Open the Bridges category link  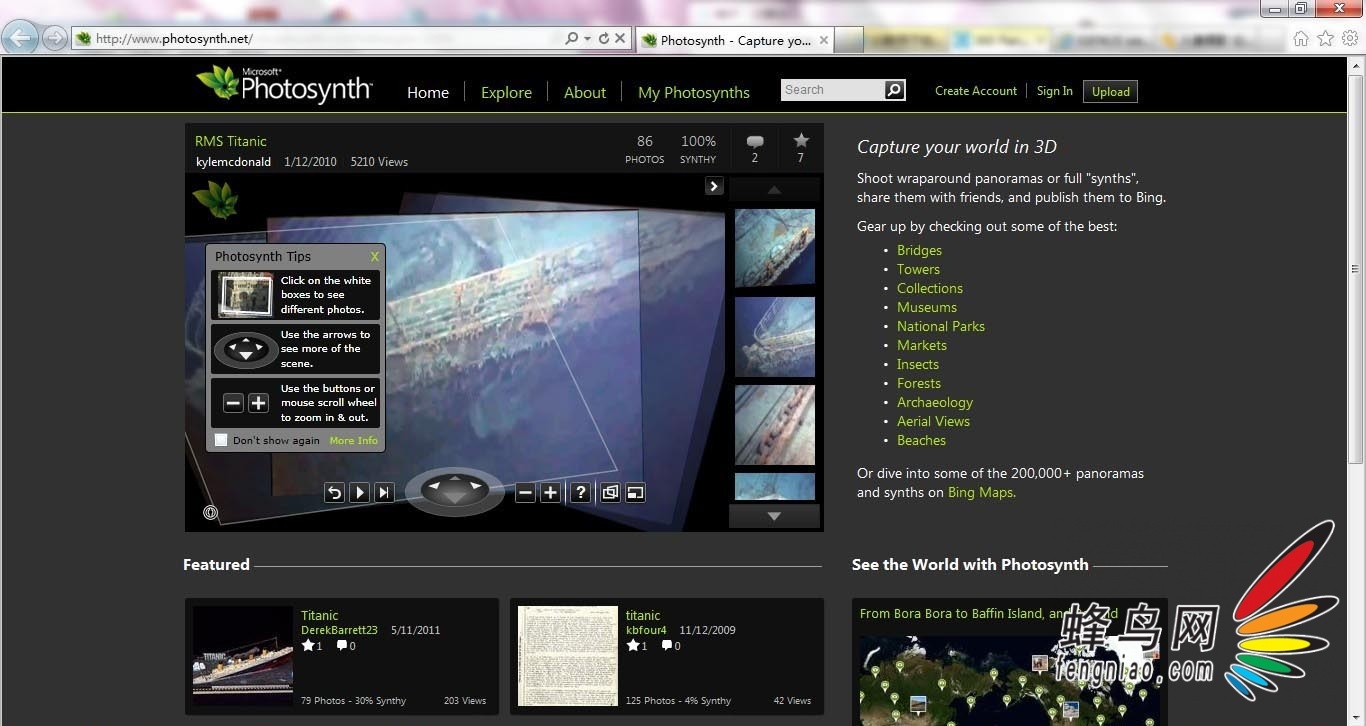pos(919,250)
